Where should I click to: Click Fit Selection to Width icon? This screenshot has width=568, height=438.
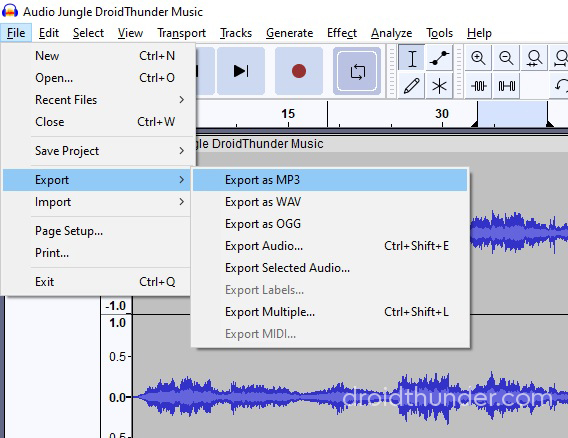point(534,58)
